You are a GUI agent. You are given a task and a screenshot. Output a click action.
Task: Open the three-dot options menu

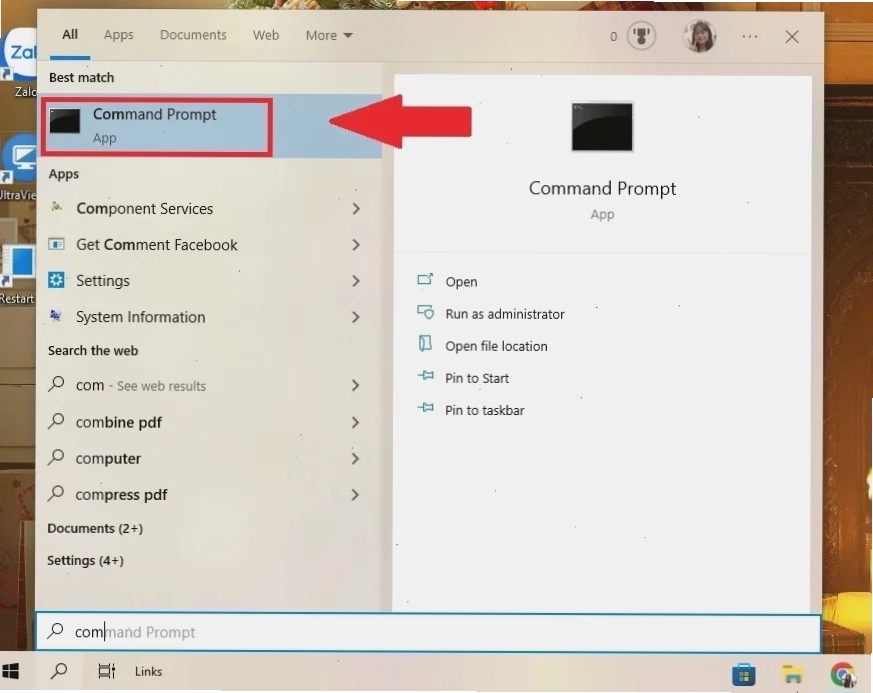point(749,37)
